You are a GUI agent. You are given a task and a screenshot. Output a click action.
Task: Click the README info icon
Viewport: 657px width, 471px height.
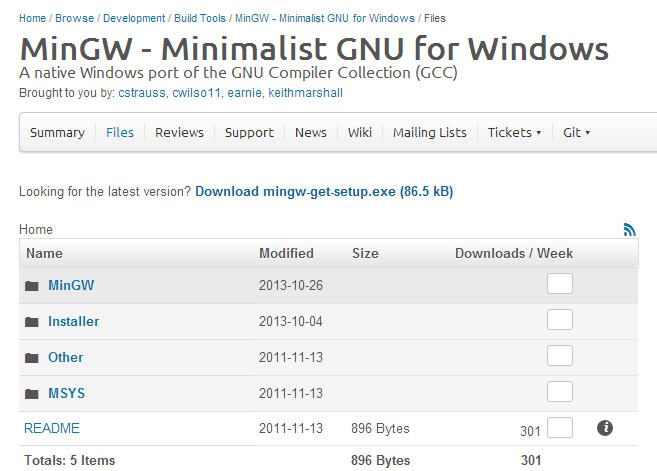pos(604,428)
